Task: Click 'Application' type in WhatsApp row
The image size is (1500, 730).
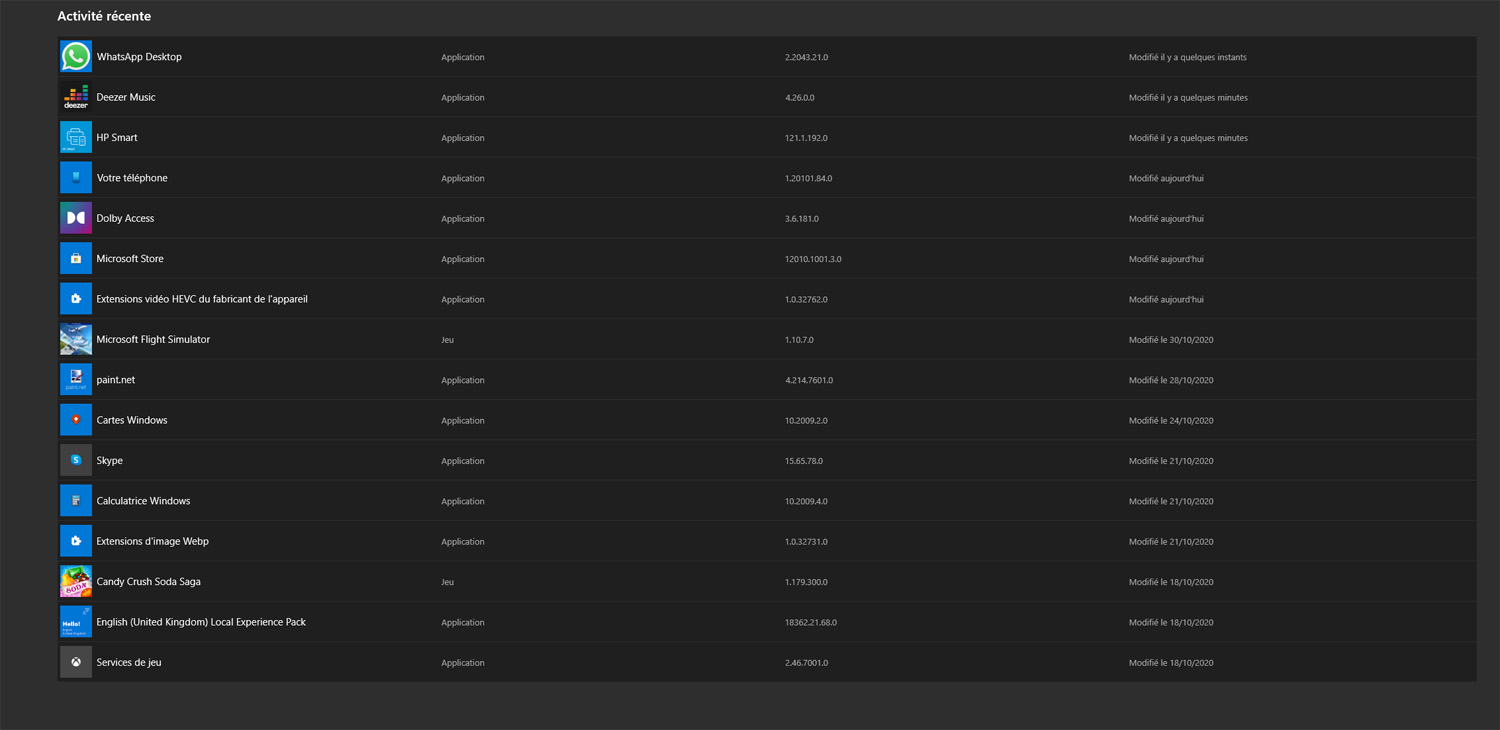Action: point(463,57)
